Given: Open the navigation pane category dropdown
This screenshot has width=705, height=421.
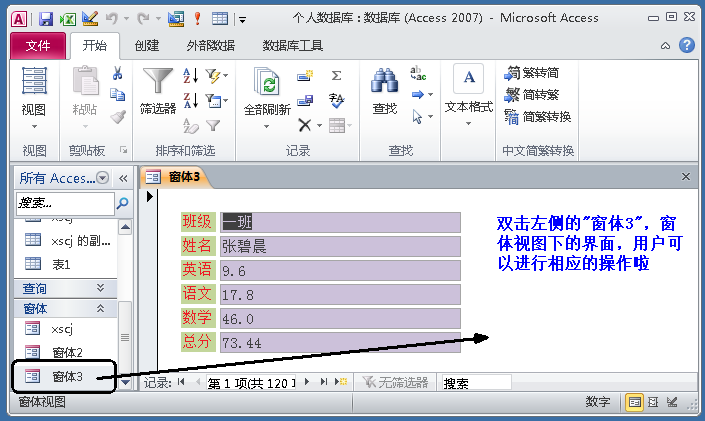Looking at the screenshot, I should [x=103, y=178].
